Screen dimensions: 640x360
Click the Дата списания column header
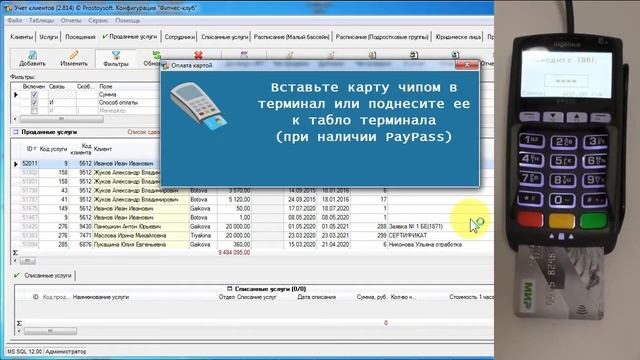(317, 297)
